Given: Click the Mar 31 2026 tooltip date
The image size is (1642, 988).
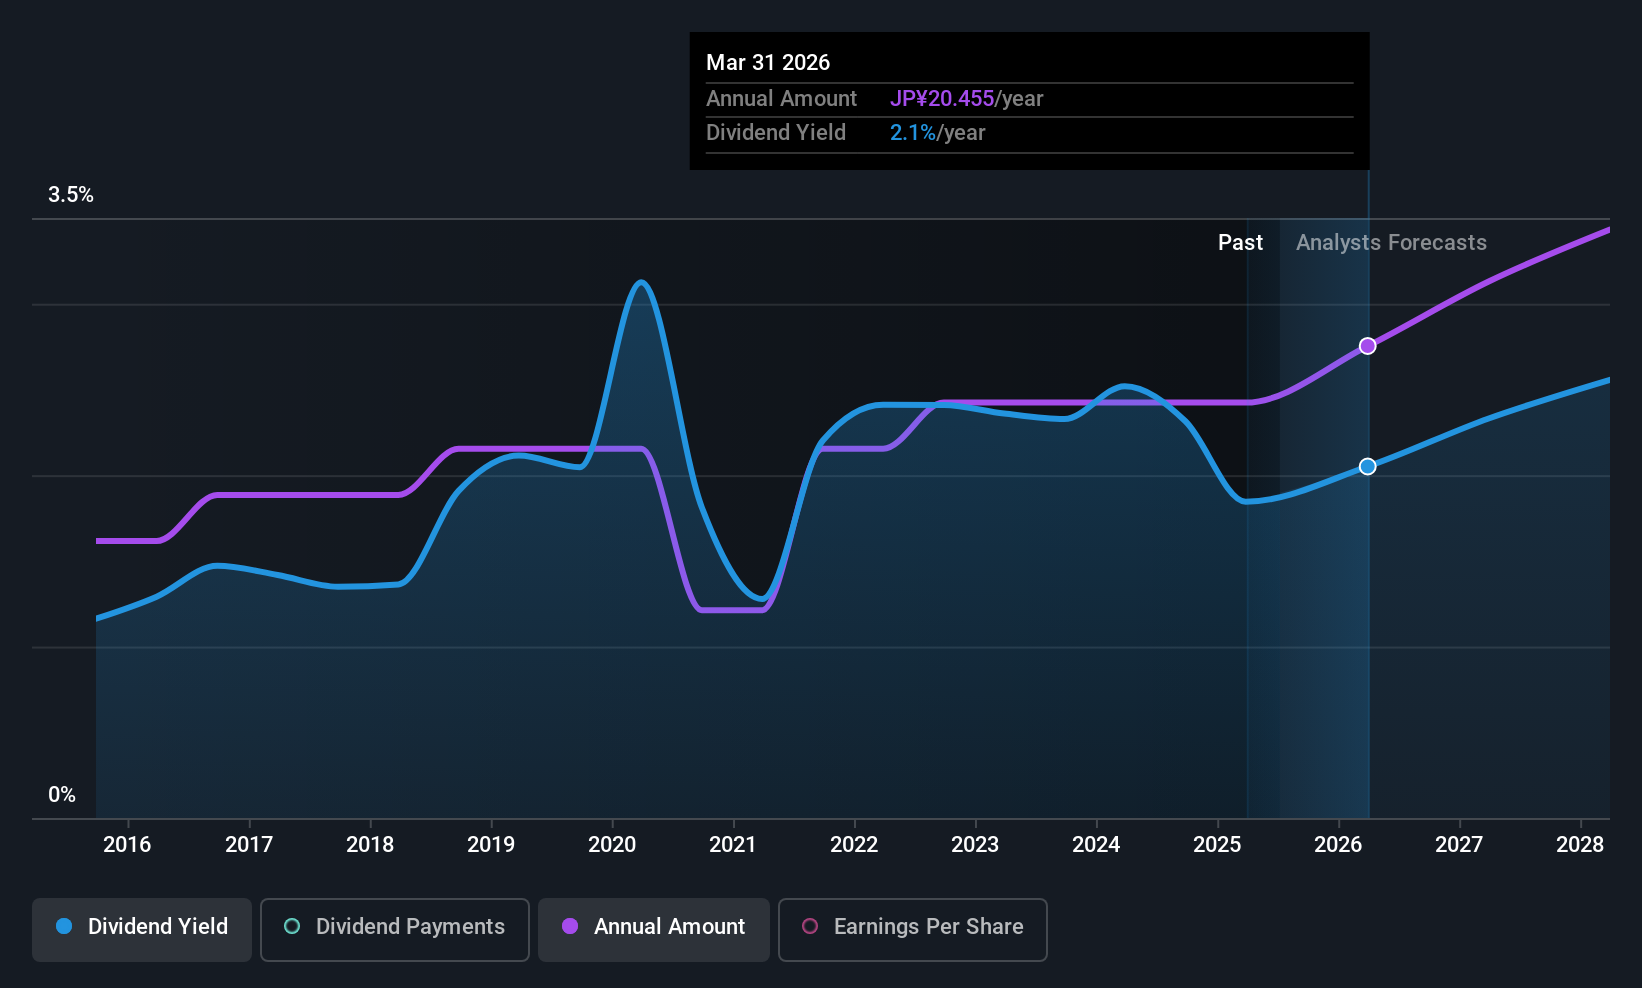Looking at the screenshot, I should tap(768, 62).
